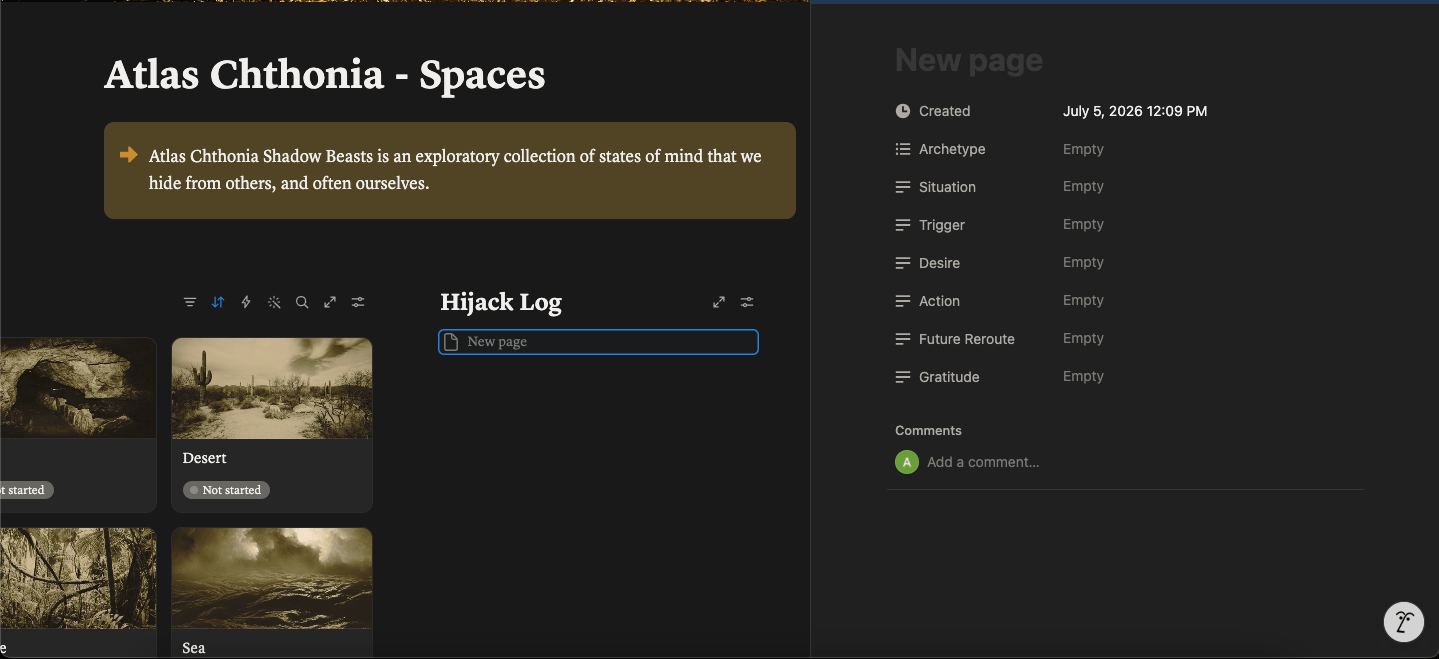Select the New page row in Hijack Log
The height and width of the screenshot is (659, 1439).
coord(598,342)
